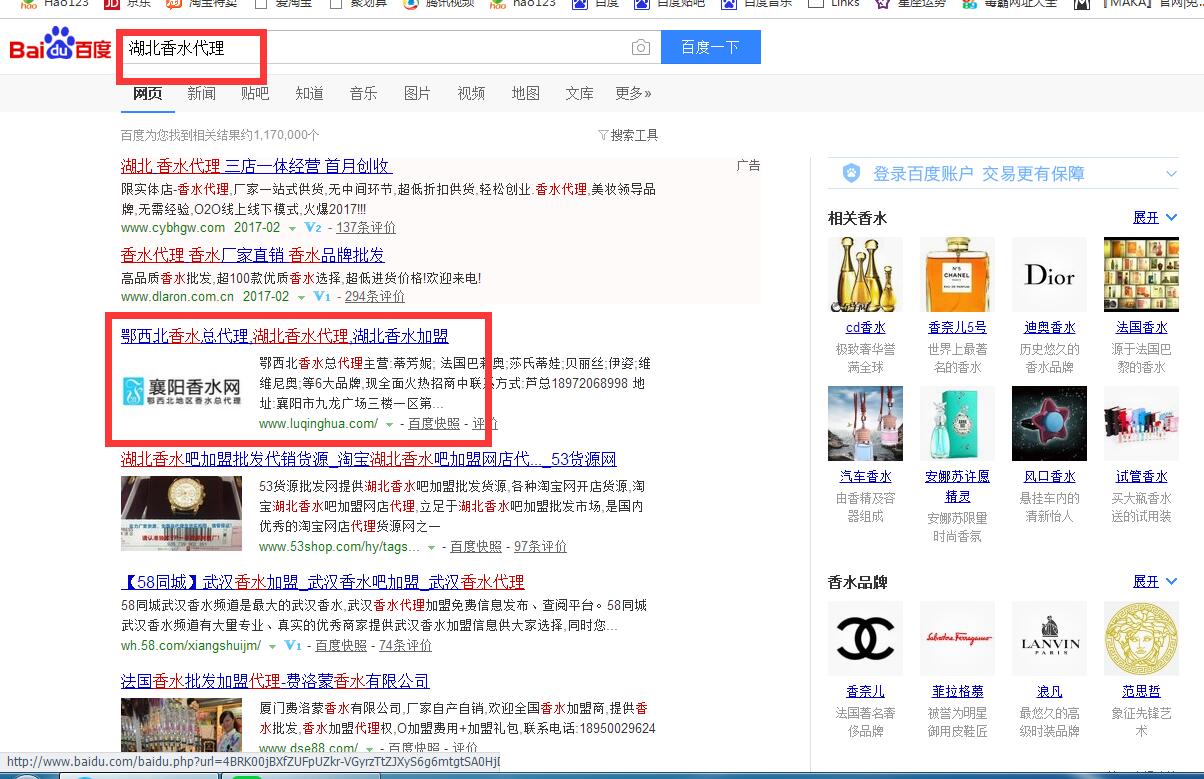Click the 百度一下 search button
1204x779 pixels.
pyautogui.click(x=711, y=47)
